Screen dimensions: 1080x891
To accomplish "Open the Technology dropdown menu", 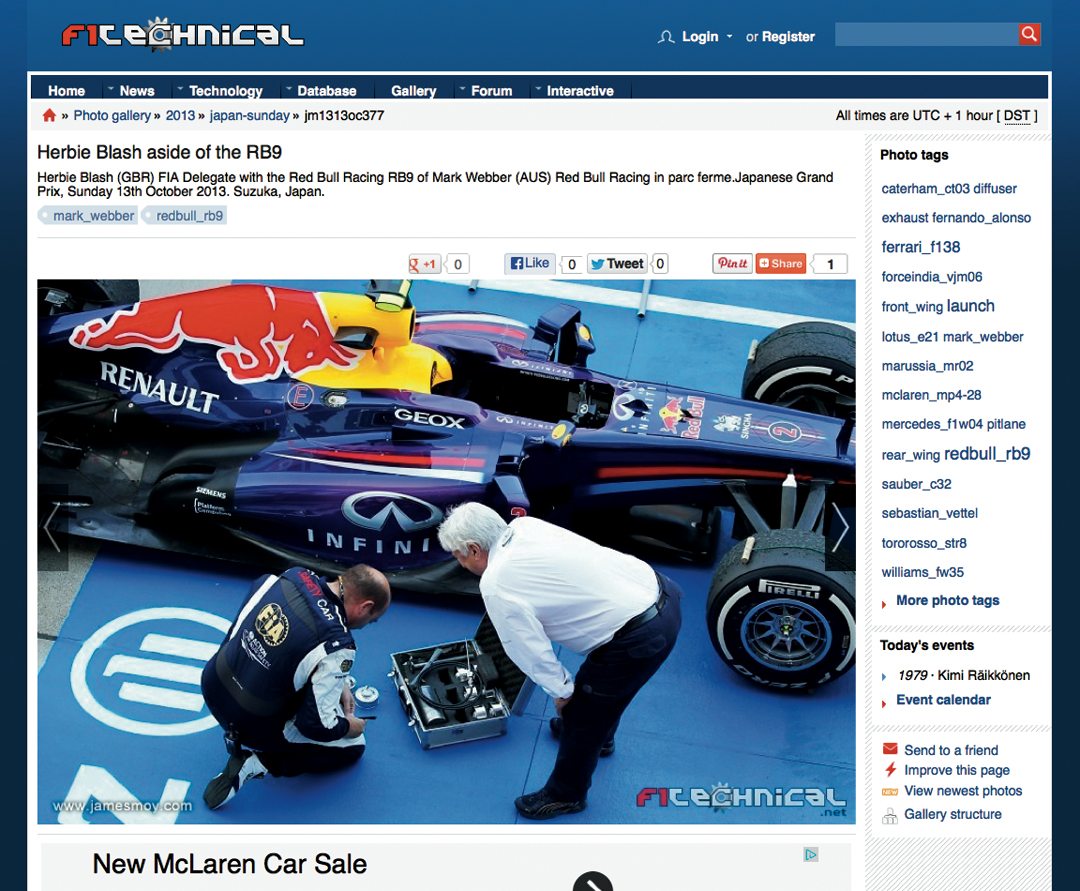I will 225,90.
